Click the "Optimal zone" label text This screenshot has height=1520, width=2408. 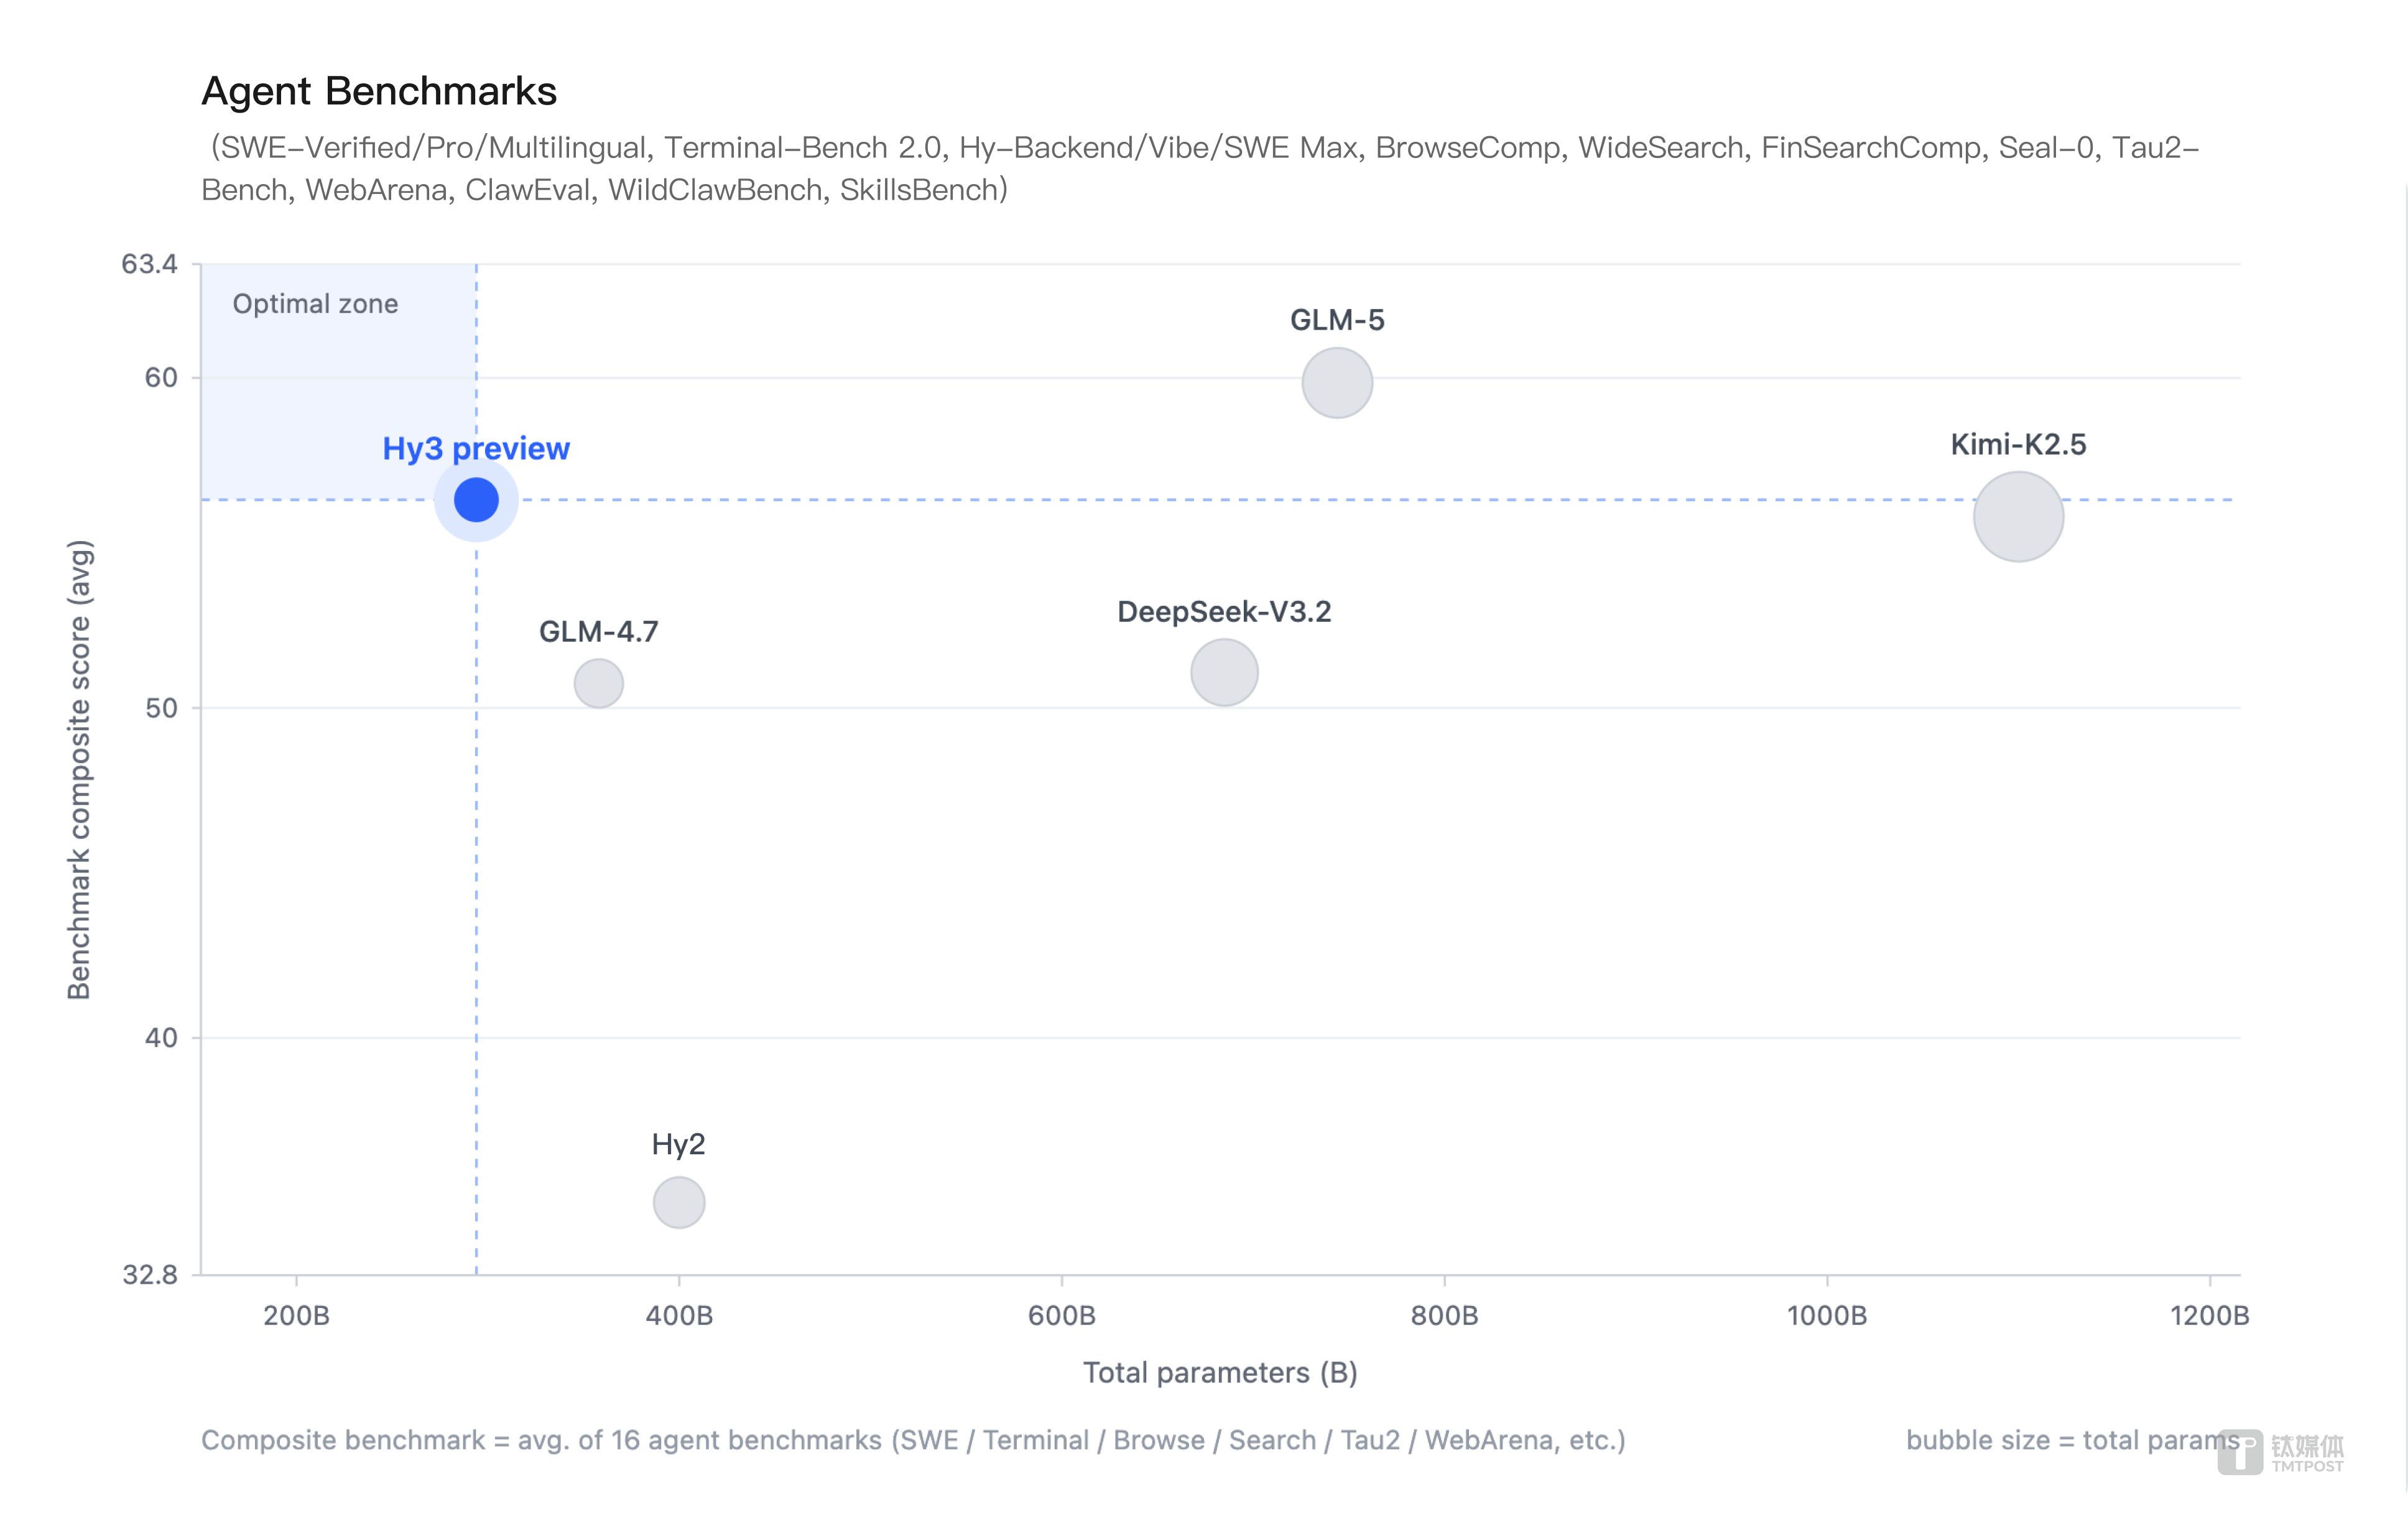pyautogui.click(x=315, y=304)
